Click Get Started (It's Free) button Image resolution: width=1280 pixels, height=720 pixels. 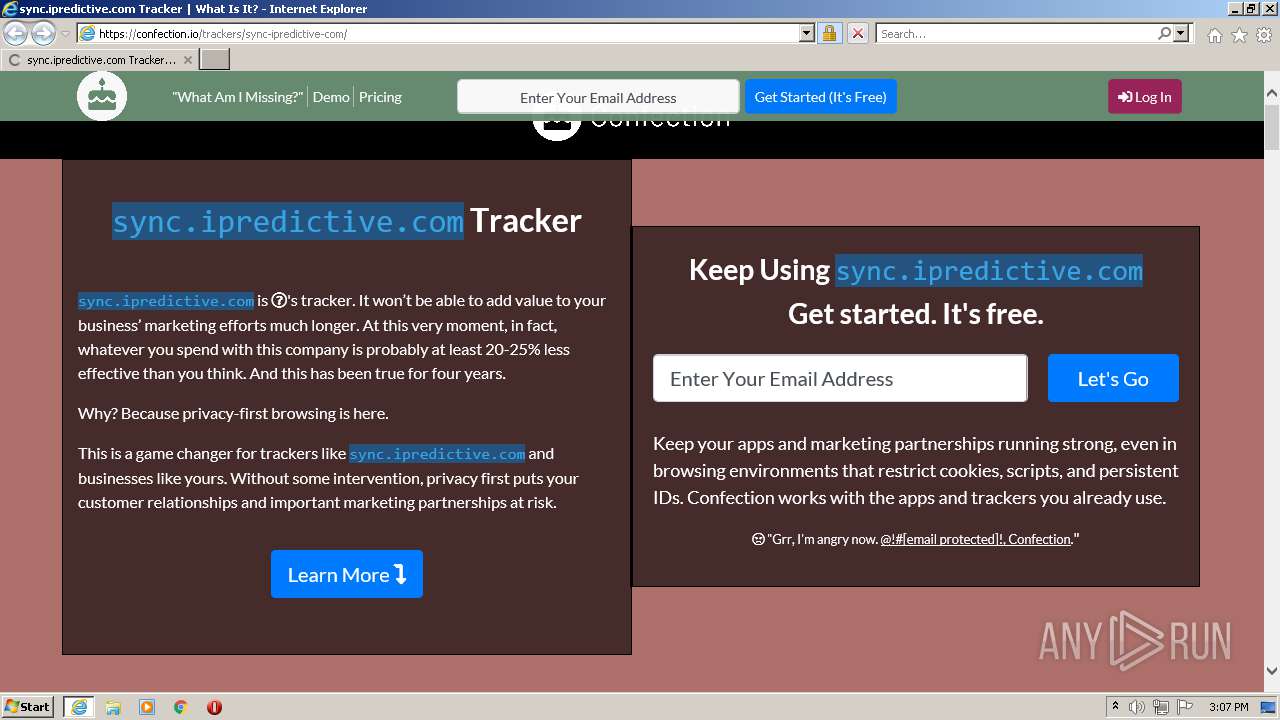[820, 97]
